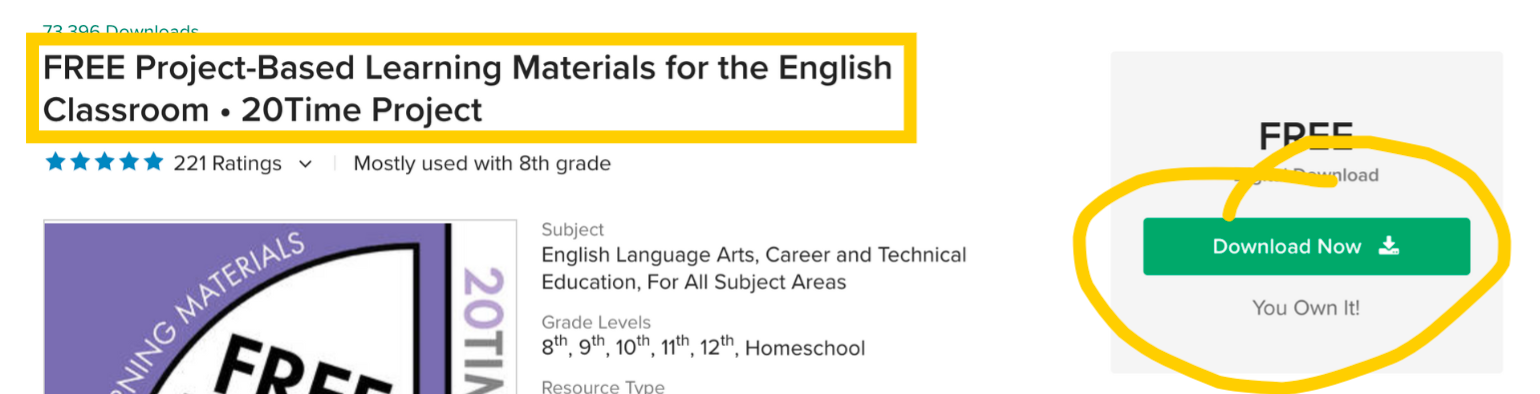This screenshot has width=1540, height=394.
Task: Click the 73,396 Downloads count text
Action: click(120, 30)
